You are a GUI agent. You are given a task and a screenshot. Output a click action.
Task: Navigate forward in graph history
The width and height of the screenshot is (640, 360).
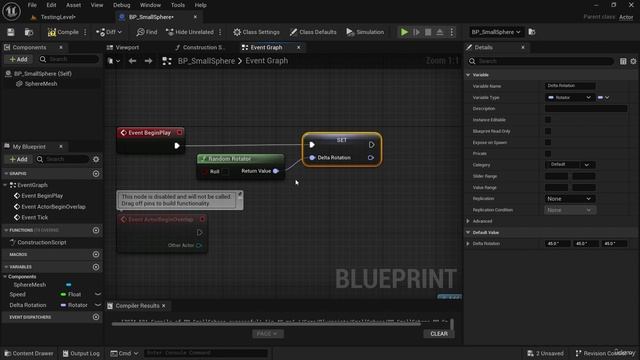pyautogui.click(x=148, y=61)
